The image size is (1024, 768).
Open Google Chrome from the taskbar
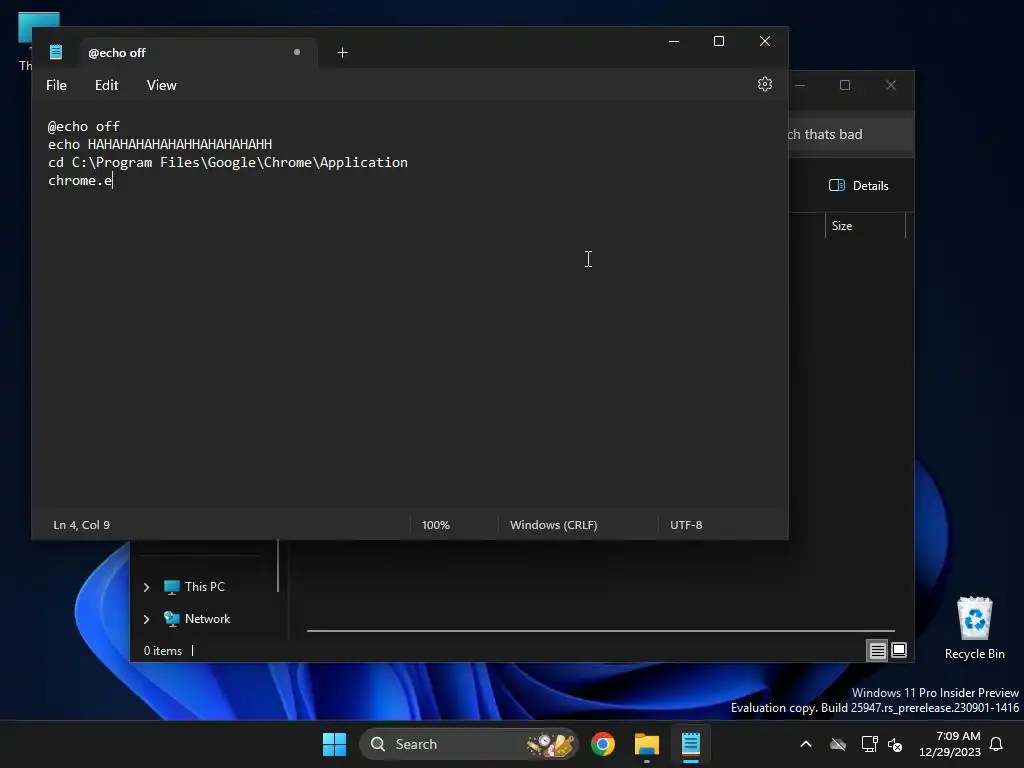pyautogui.click(x=603, y=744)
